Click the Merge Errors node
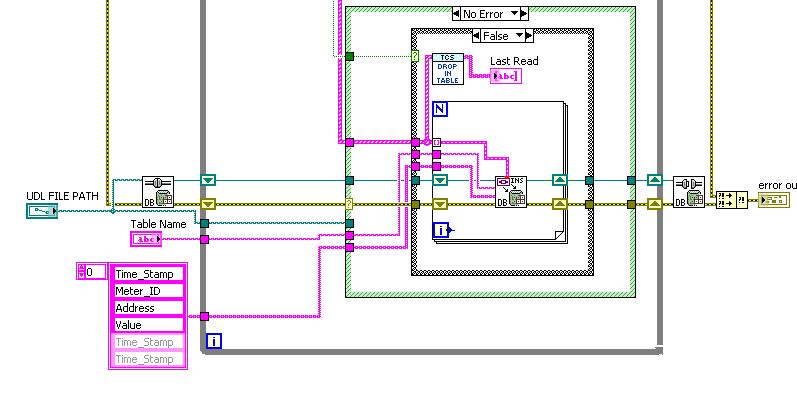Image resolution: width=797 pixels, height=399 pixels. pyautogui.click(x=731, y=200)
